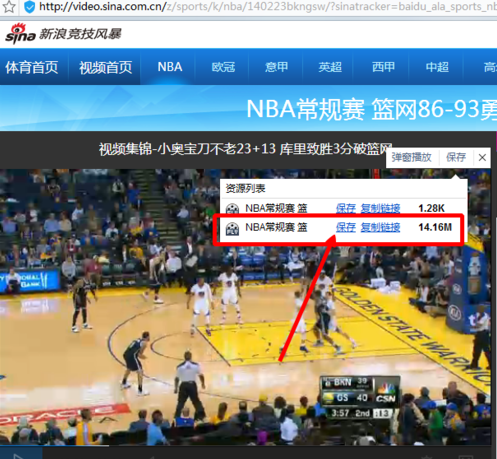This screenshot has height=459, width=497.
Task: Click film icon of 14.16M resource
Action: coord(232,228)
